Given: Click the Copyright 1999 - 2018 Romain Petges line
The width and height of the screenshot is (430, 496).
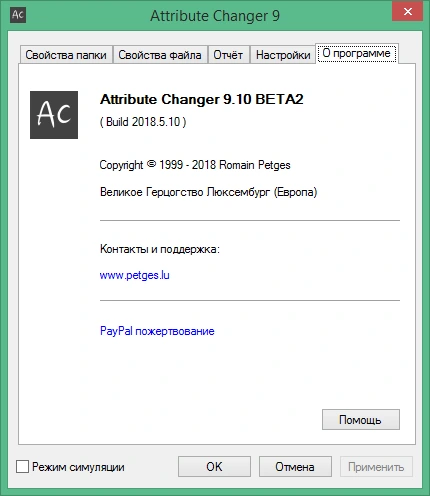Looking at the screenshot, I should click(x=195, y=165).
